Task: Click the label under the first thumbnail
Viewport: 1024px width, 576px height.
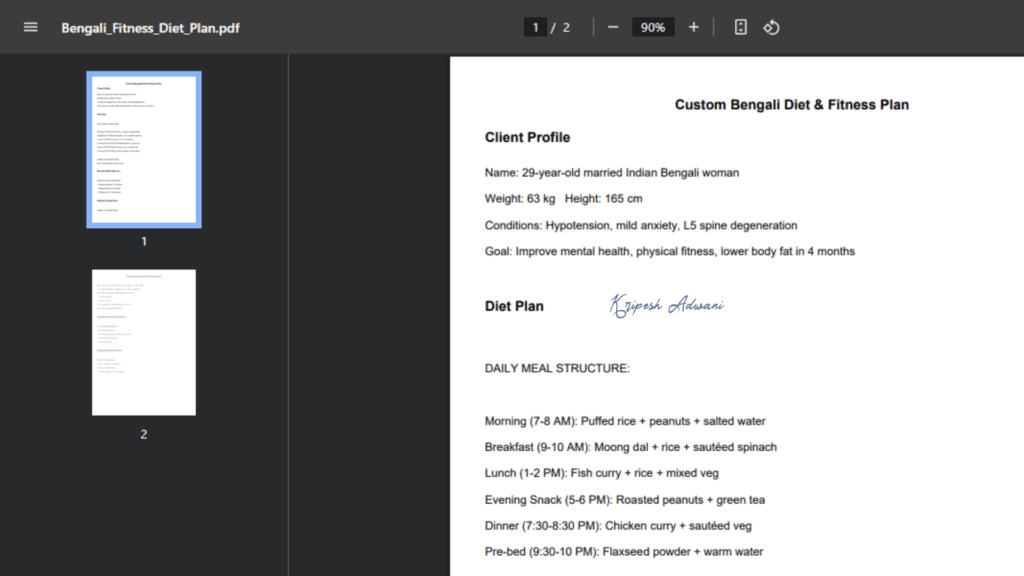Action: pyautogui.click(x=143, y=241)
